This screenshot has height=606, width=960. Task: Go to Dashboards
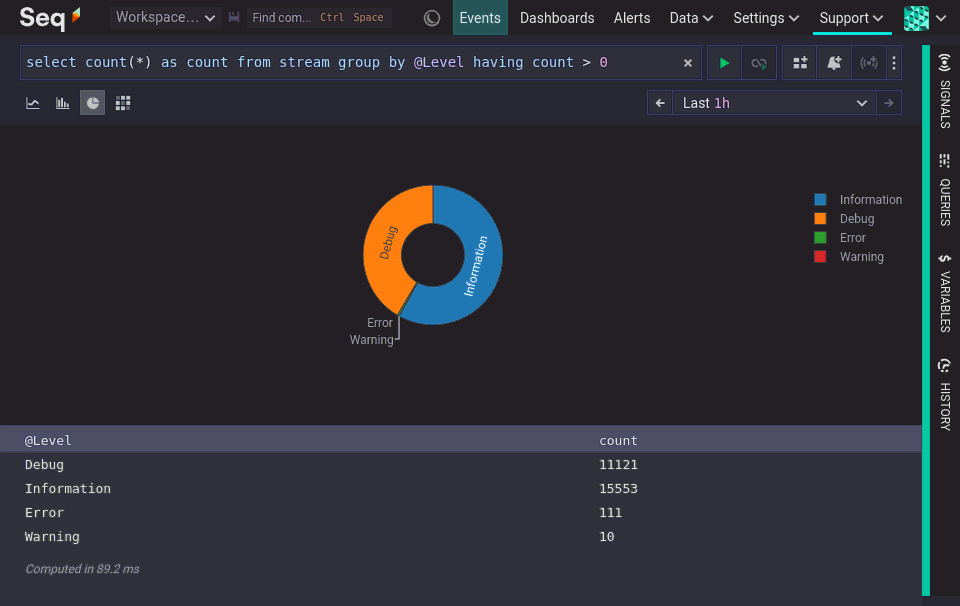(x=557, y=18)
